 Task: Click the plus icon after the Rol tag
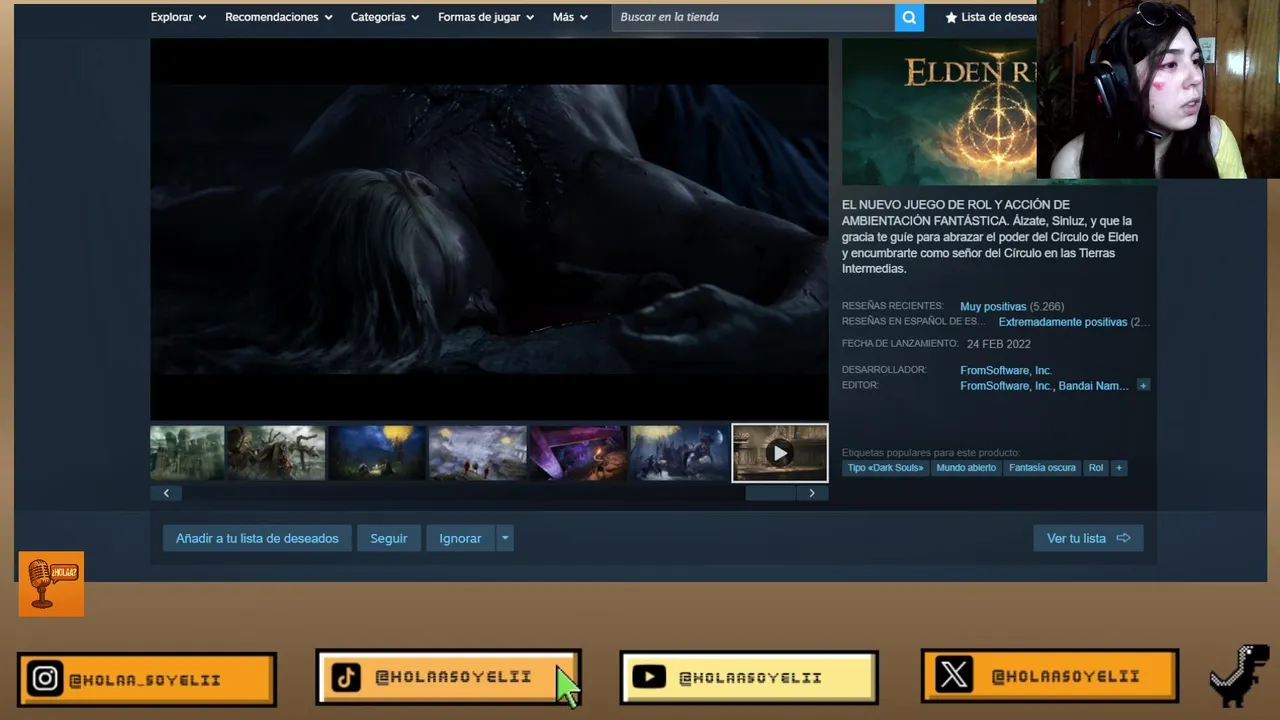point(1119,467)
